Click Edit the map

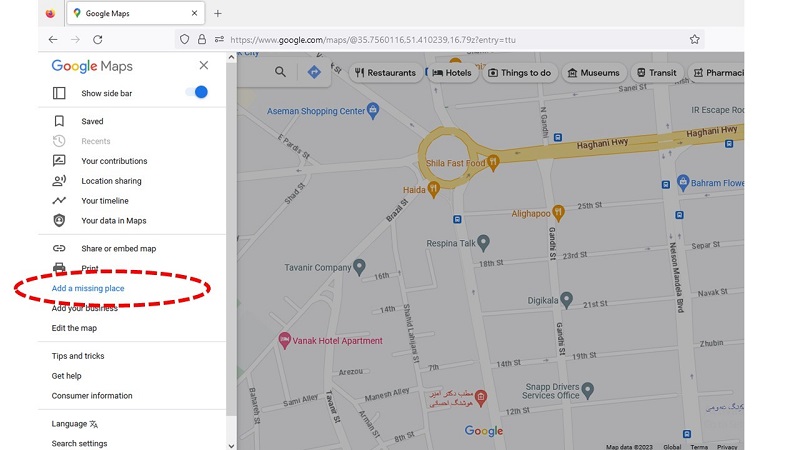[74, 328]
